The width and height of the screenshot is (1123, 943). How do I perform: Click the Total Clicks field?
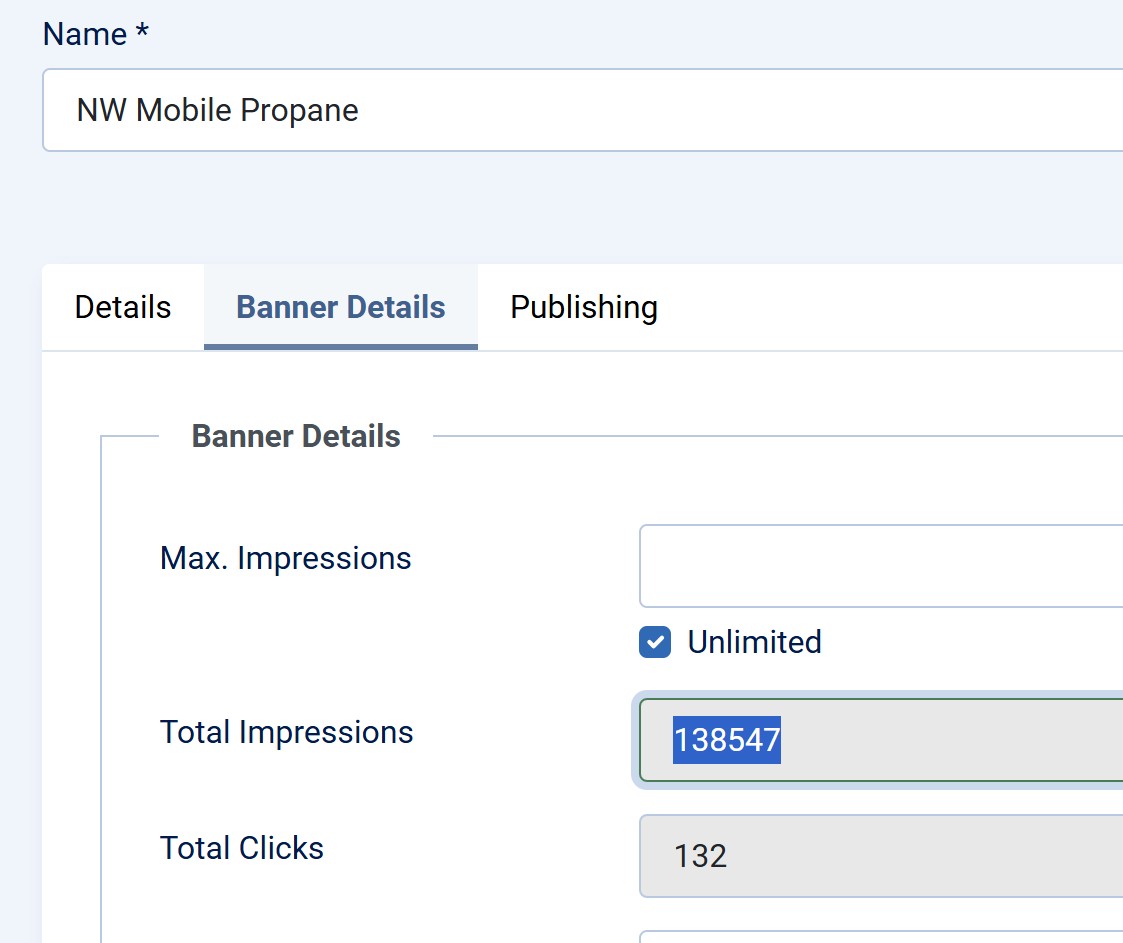click(x=880, y=856)
